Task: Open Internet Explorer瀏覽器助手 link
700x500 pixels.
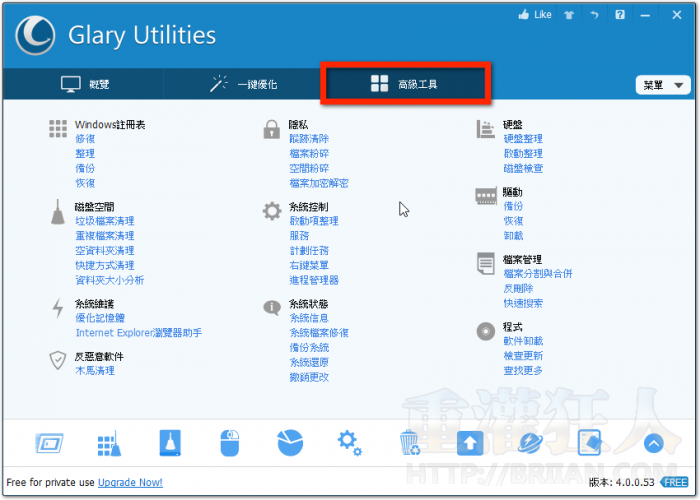Action: tap(138, 333)
